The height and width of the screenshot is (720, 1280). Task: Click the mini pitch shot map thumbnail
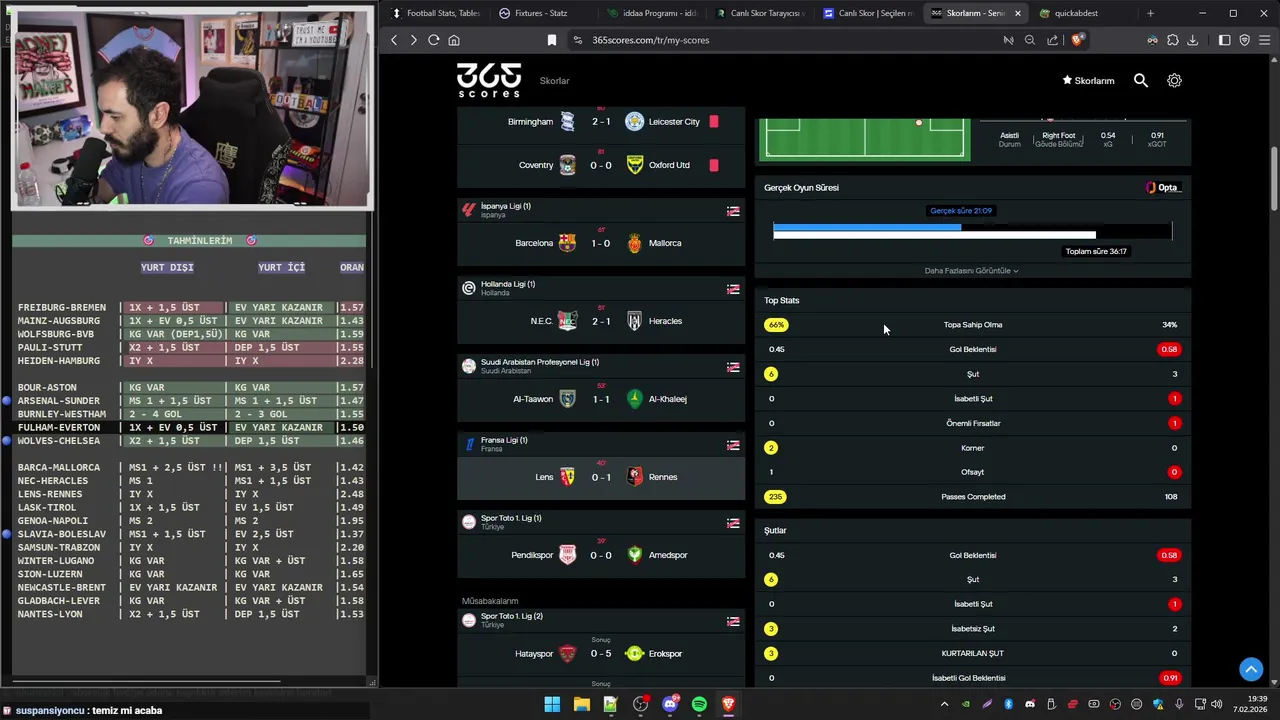pos(865,138)
